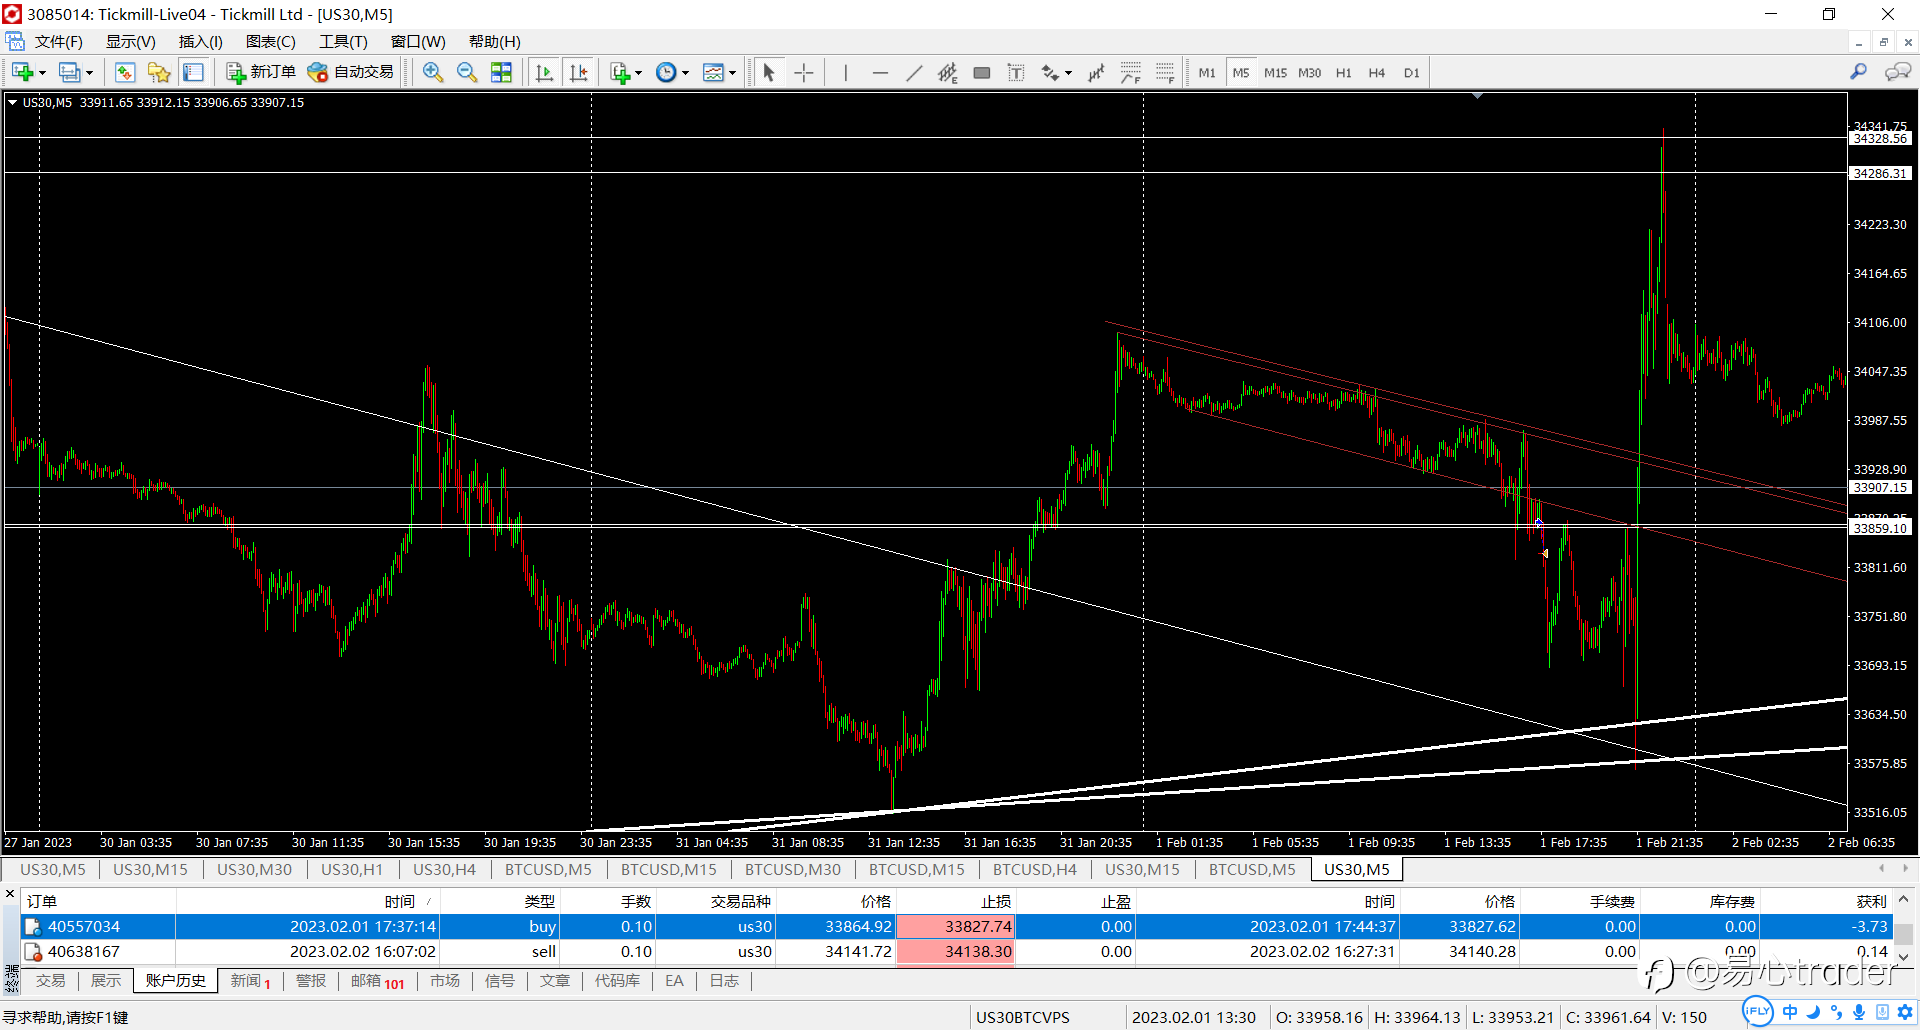Image resolution: width=1920 pixels, height=1030 pixels.
Task: Switch timeframe to M15
Action: 1275,73
